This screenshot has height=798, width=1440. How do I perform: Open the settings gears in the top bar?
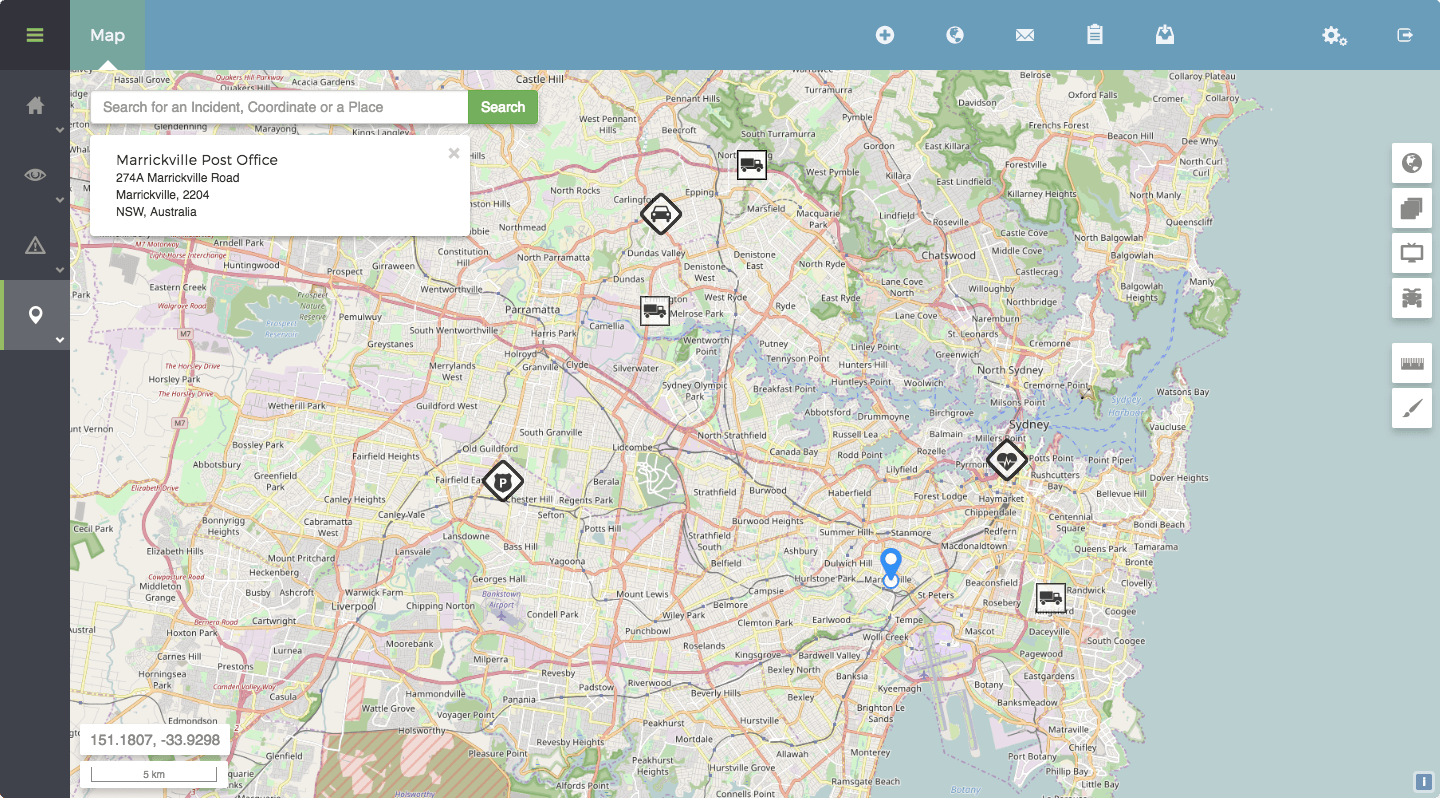tap(1334, 36)
